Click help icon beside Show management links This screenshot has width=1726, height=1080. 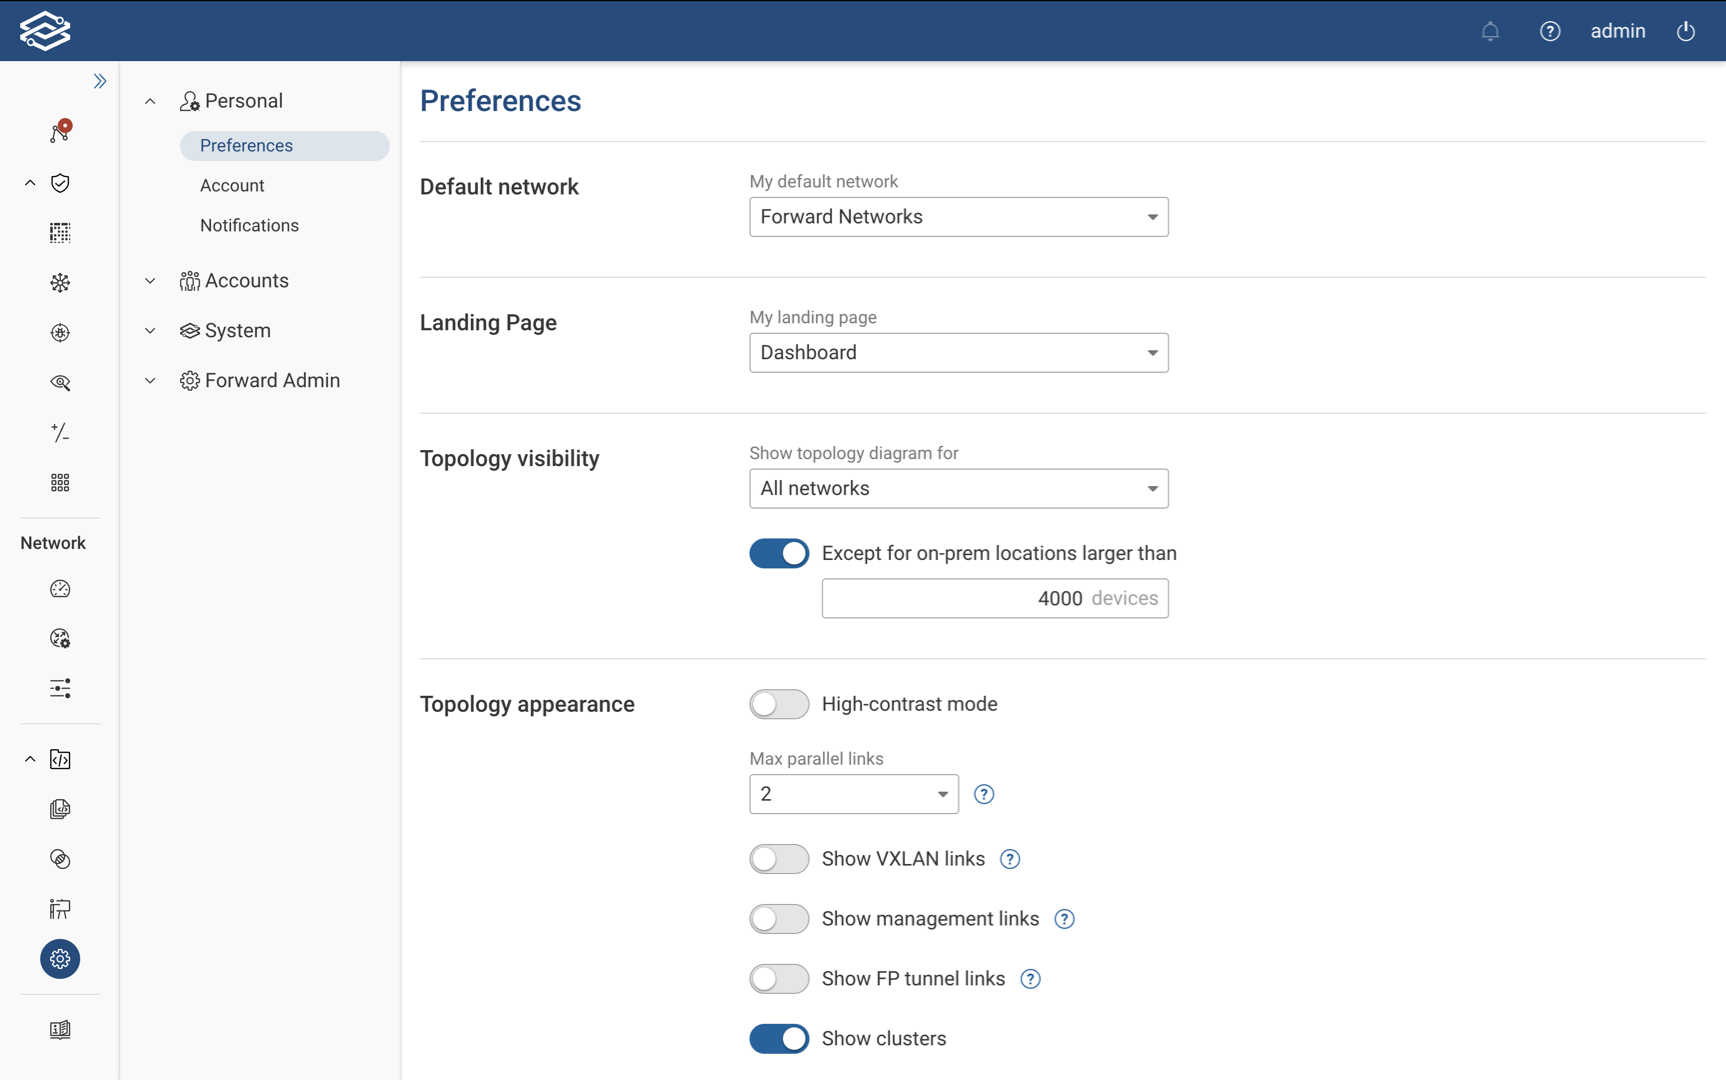[1064, 919]
